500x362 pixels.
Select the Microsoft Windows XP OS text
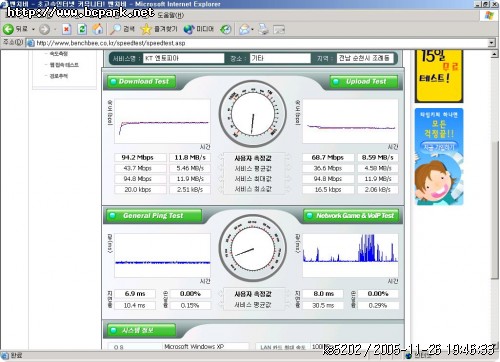[x=194, y=347]
